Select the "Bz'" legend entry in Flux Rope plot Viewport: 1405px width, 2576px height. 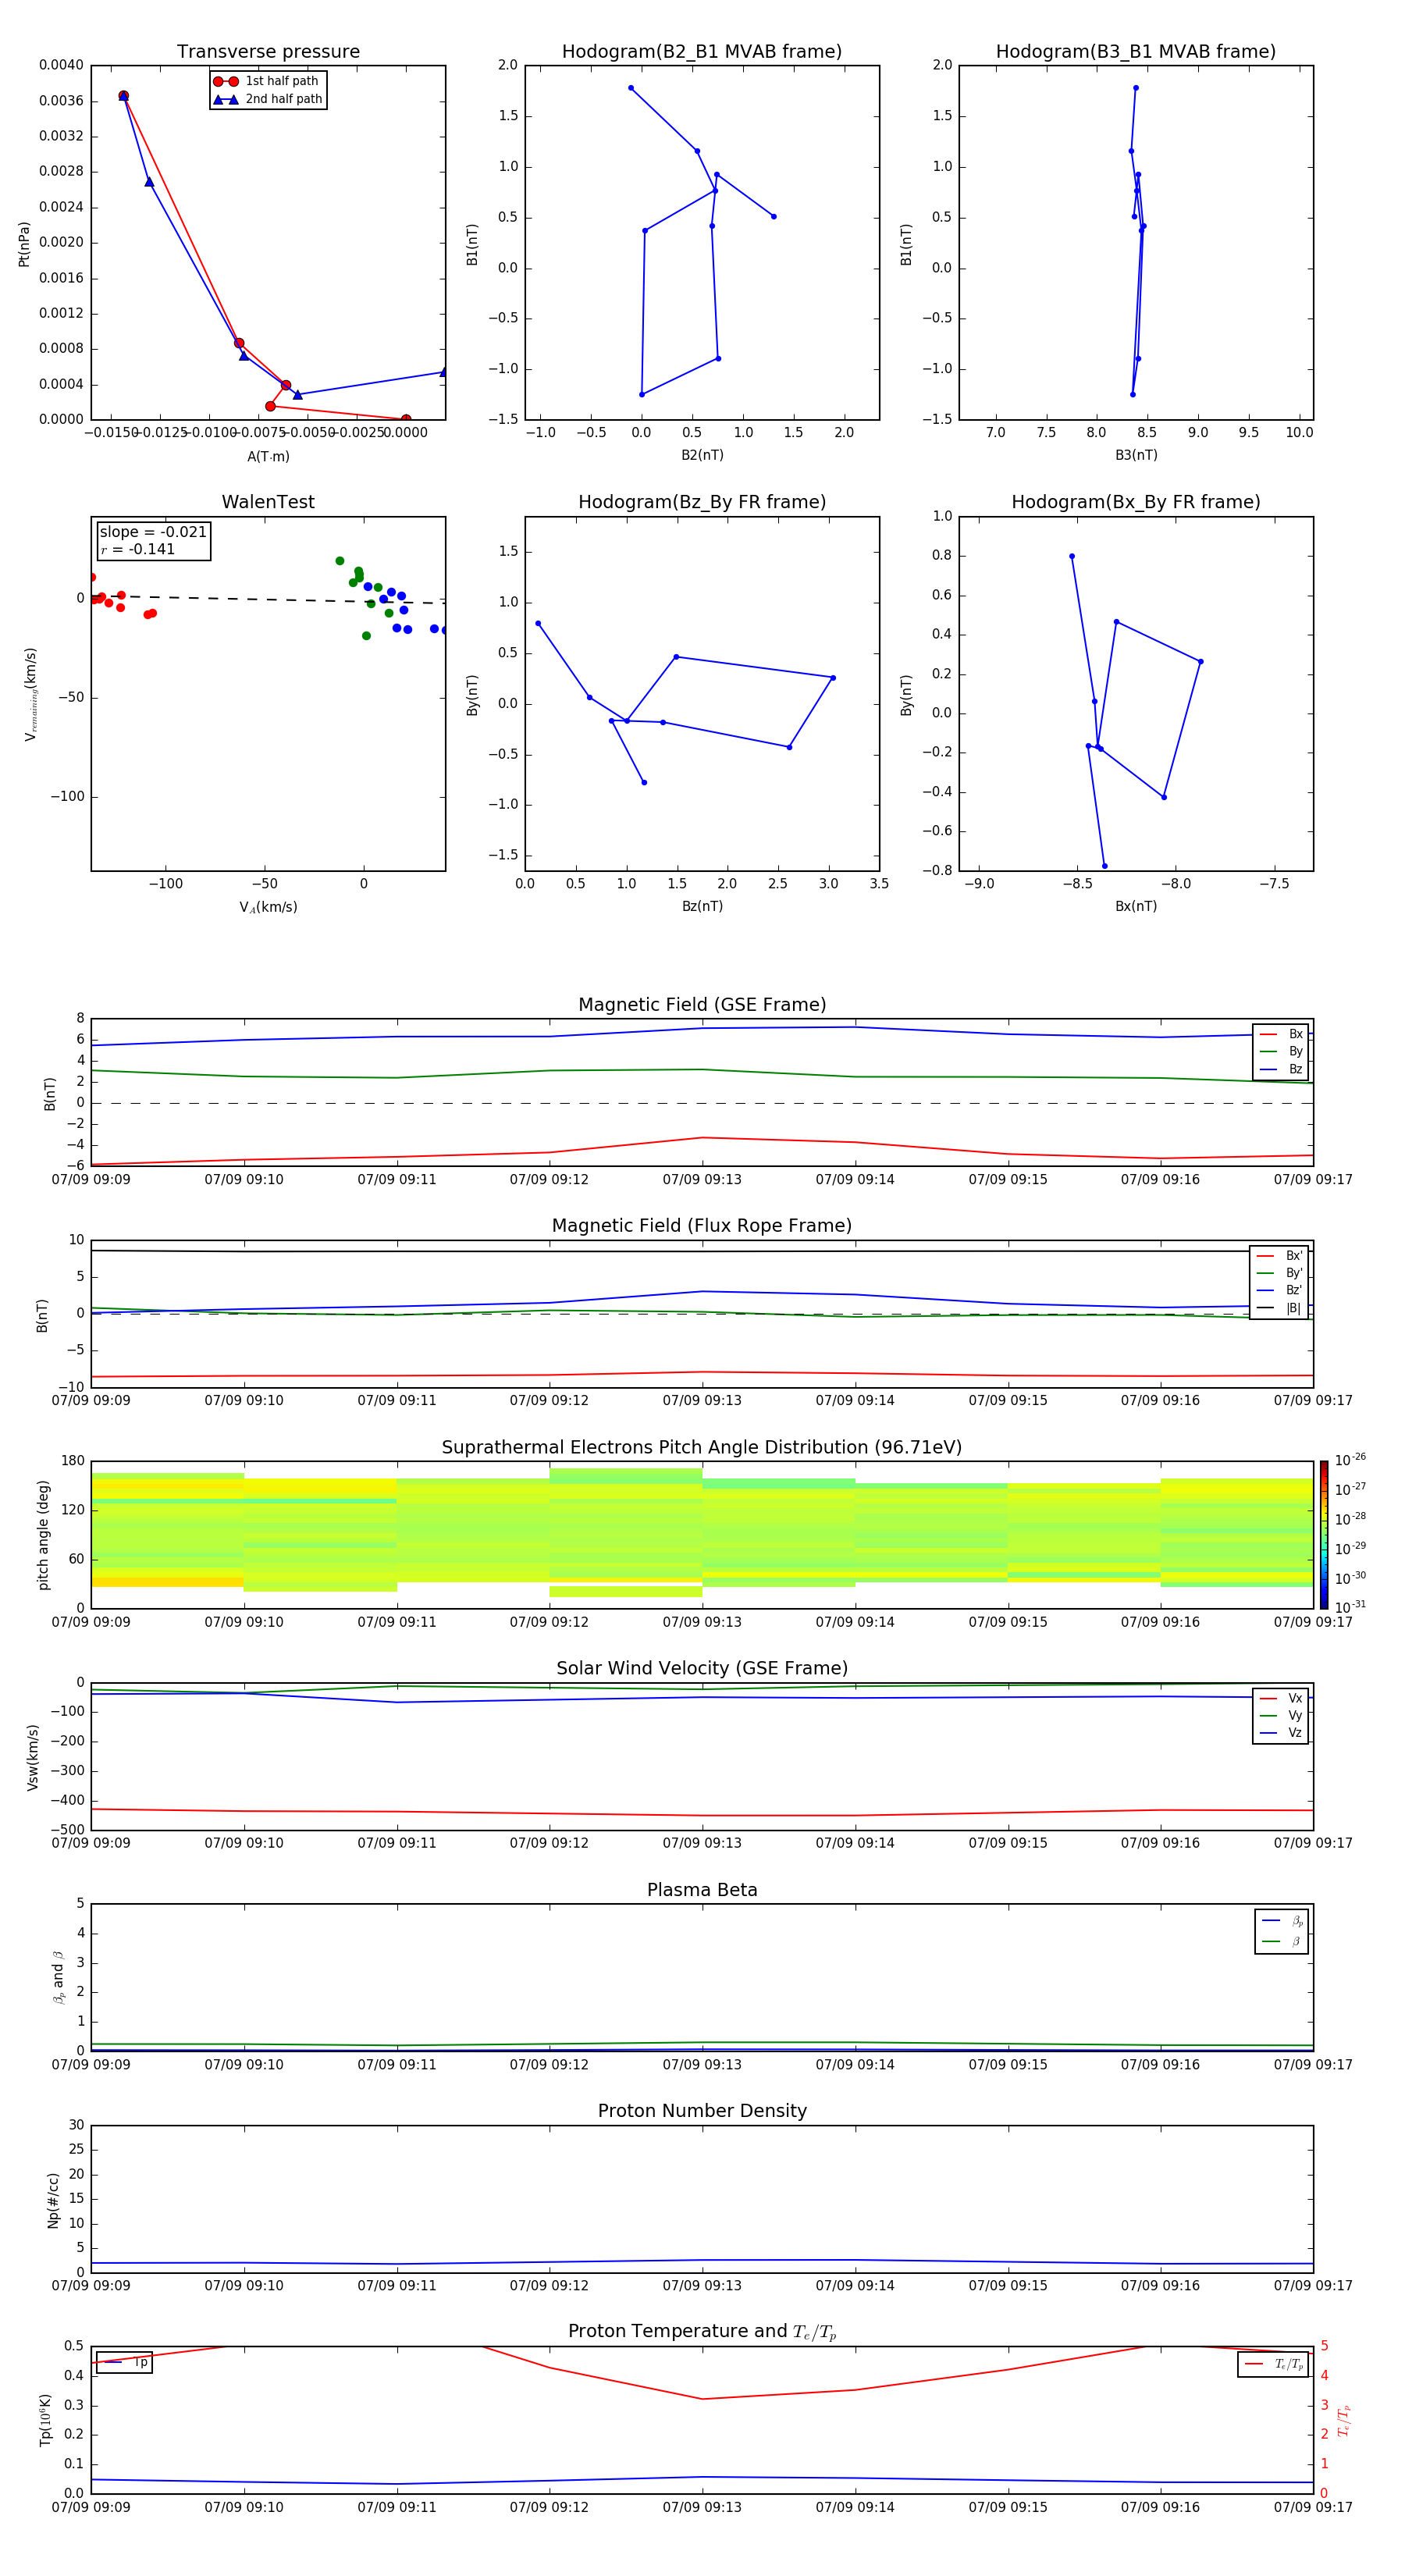(1280, 1290)
